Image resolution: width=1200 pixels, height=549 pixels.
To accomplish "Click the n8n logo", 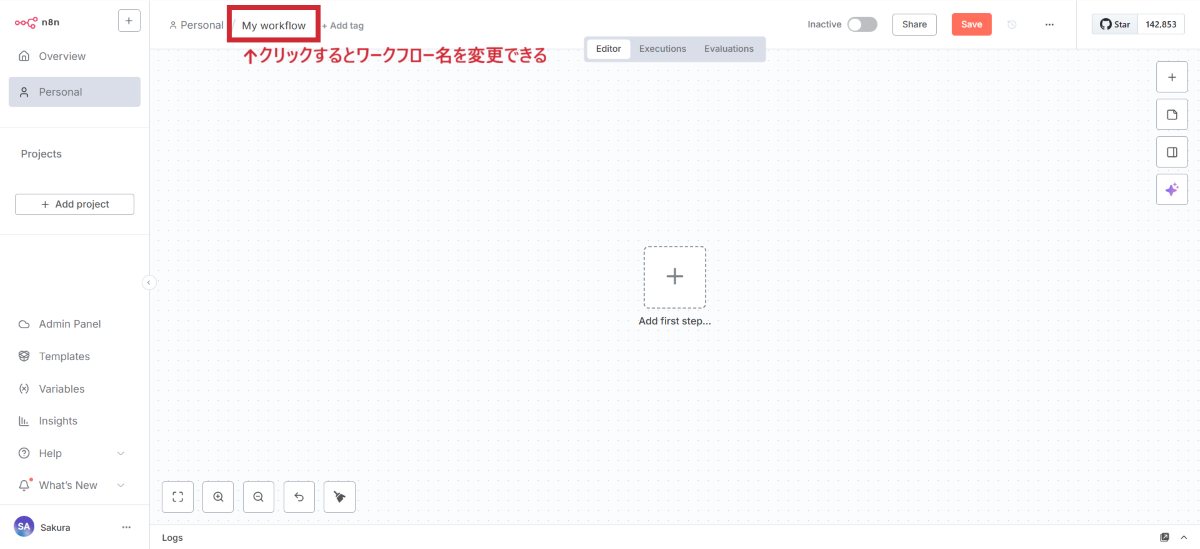I will coord(38,20).
